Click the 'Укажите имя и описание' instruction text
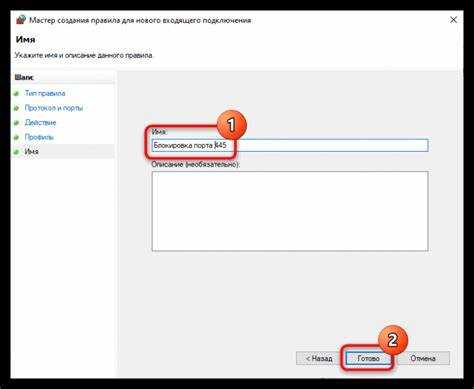This screenshot has width=474, height=389. tap(83, 55)
